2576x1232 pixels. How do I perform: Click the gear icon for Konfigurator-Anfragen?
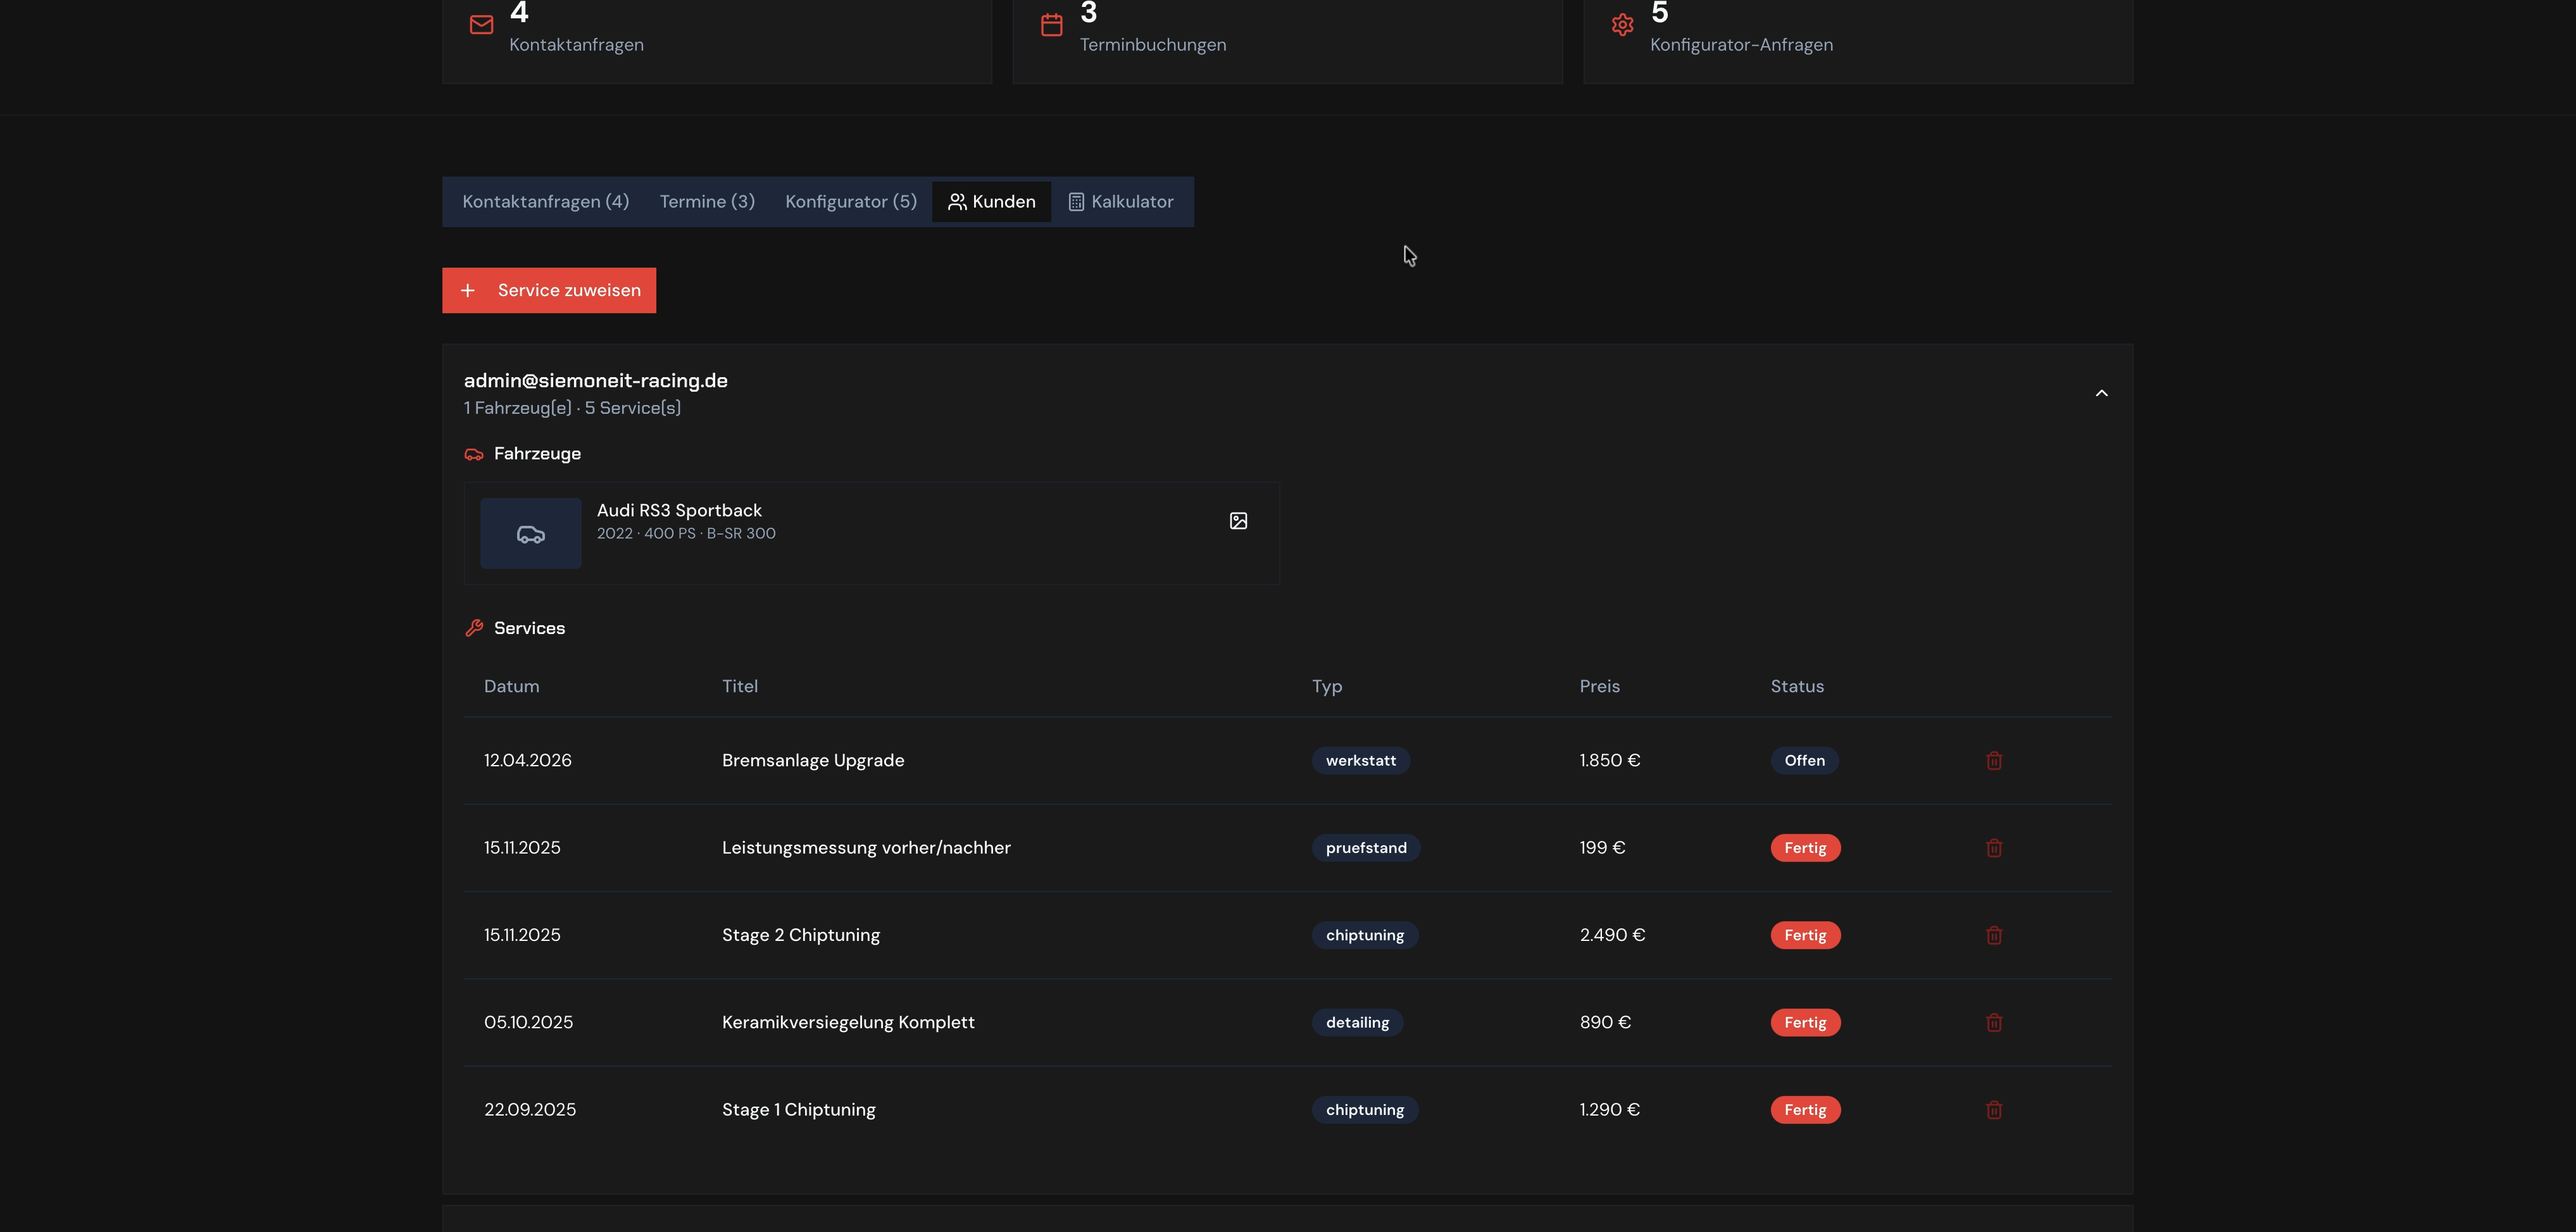pos(1622,25)
